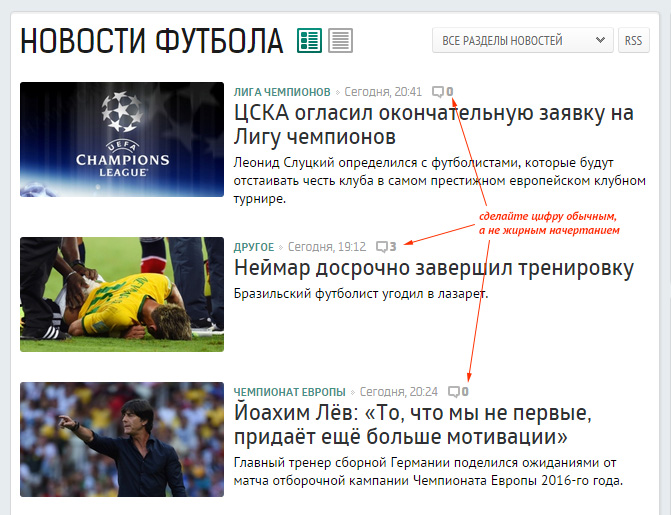
Task: Switch to the gray text-only list view icon
Action: pyautogui.click(x=341, y=41)
